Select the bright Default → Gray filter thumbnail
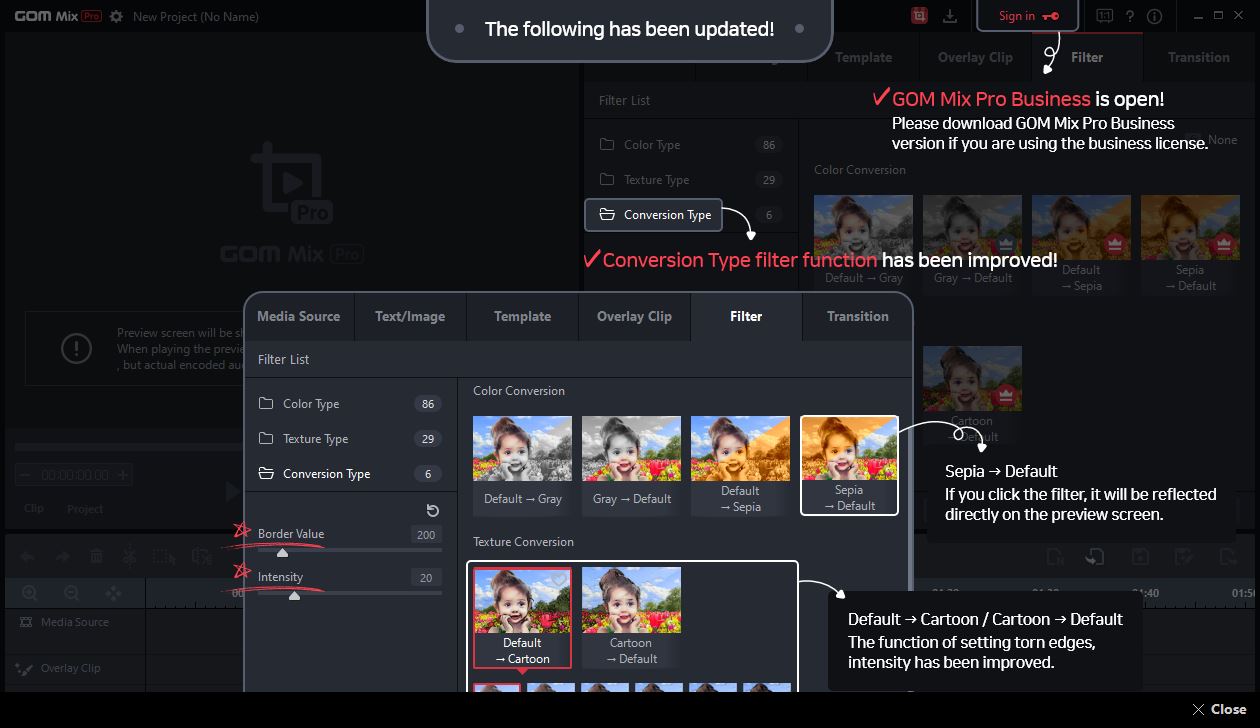 pos(522,465)
